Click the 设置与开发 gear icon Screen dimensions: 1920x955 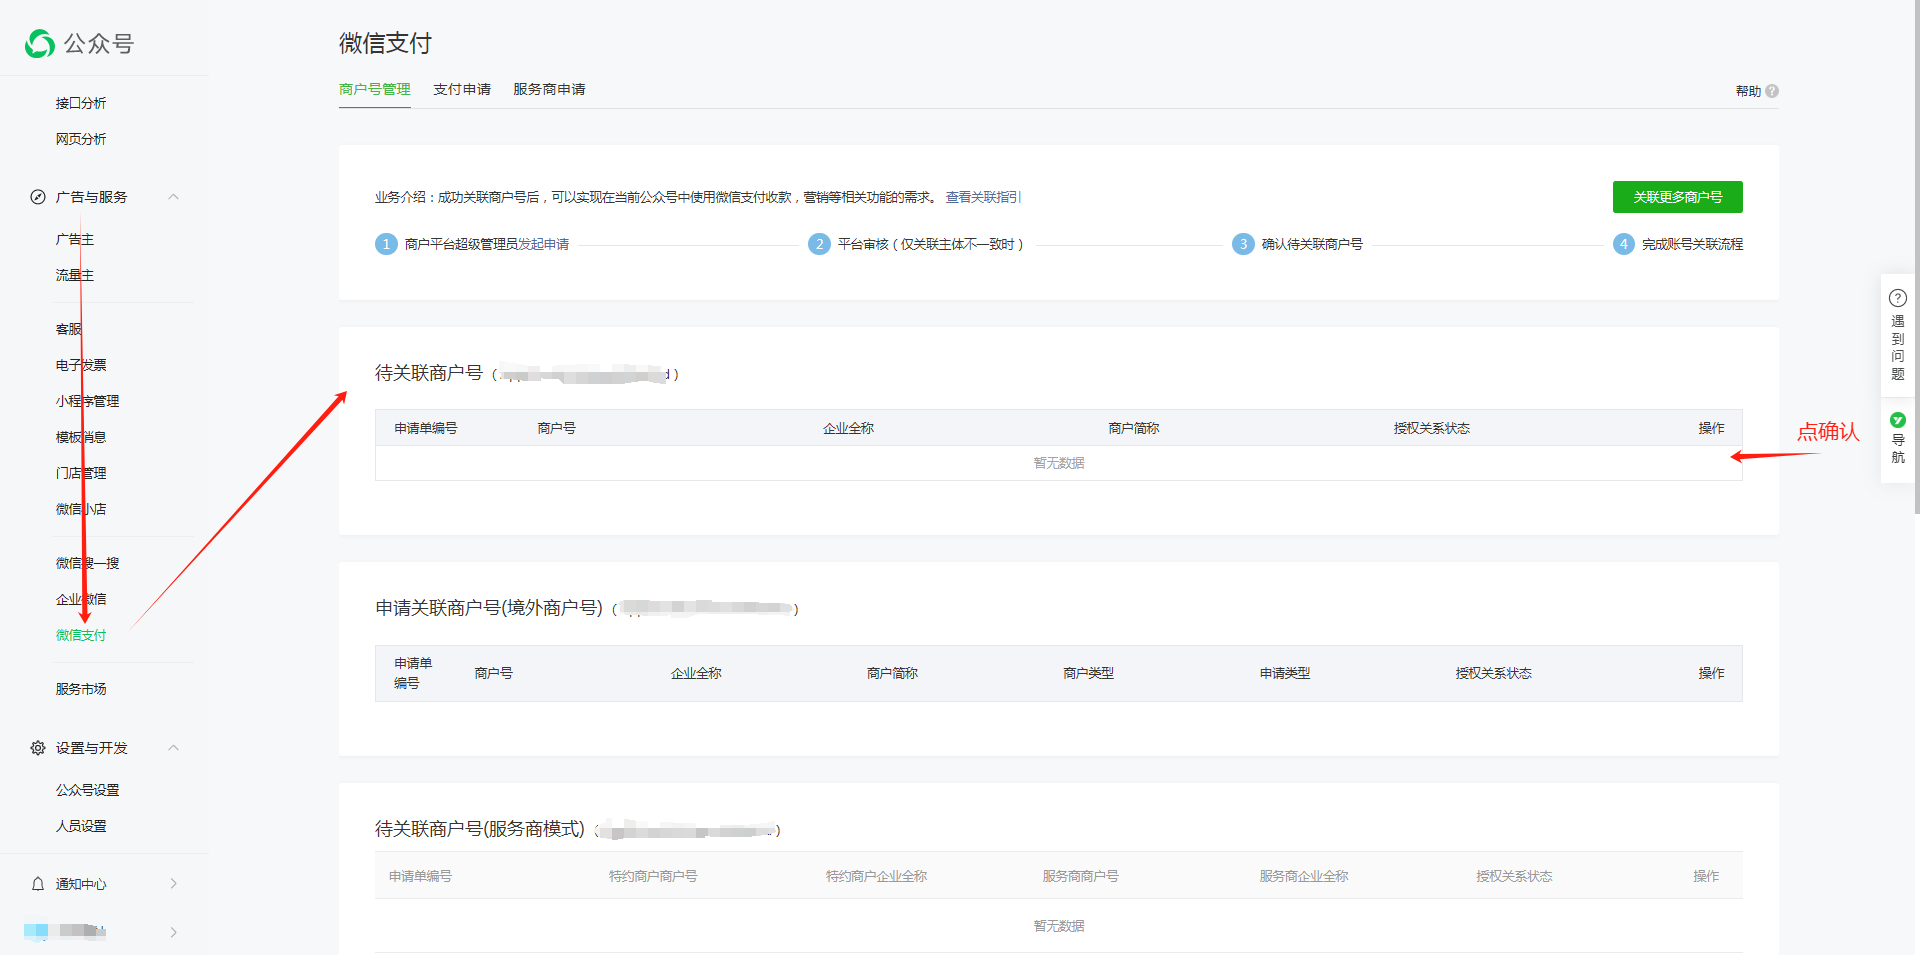tap(38, 748)
